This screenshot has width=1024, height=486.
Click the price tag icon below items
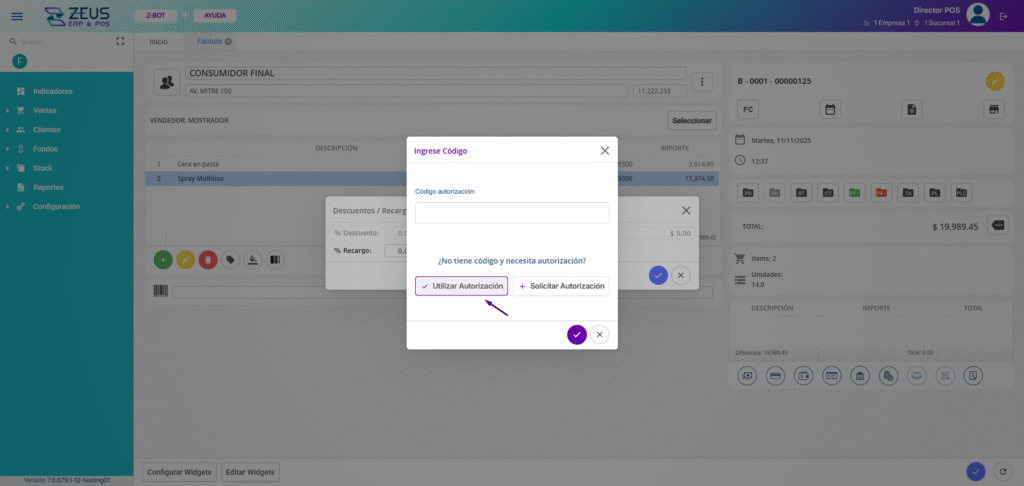click(x=230, y=260)
